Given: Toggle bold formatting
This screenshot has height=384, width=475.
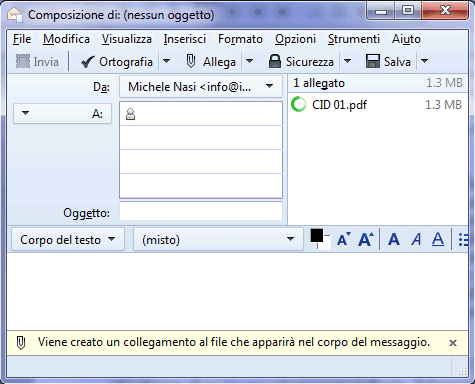Looking at the screenshot, I should 394,239.
